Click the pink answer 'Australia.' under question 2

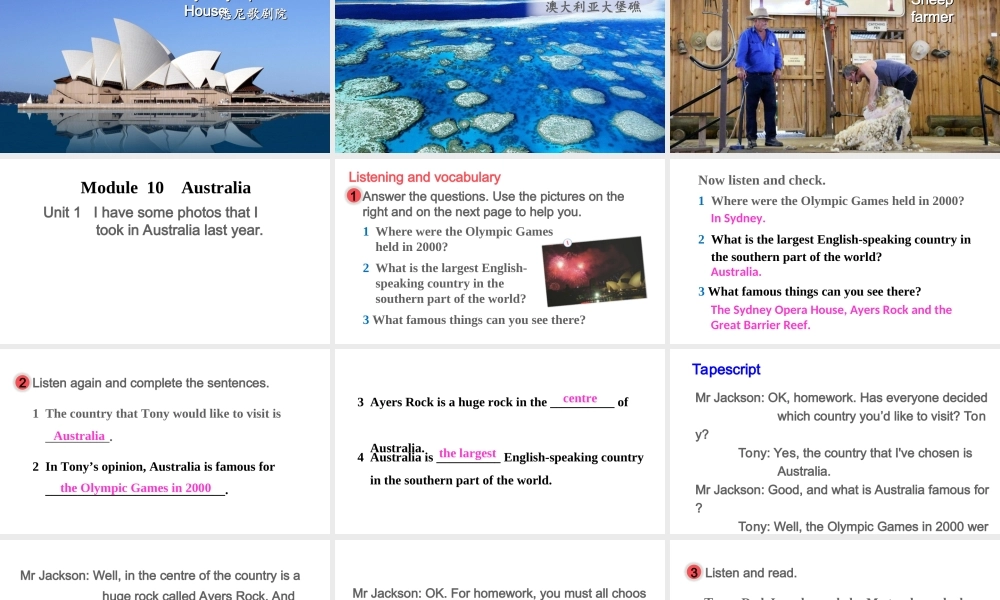[736, 272]
